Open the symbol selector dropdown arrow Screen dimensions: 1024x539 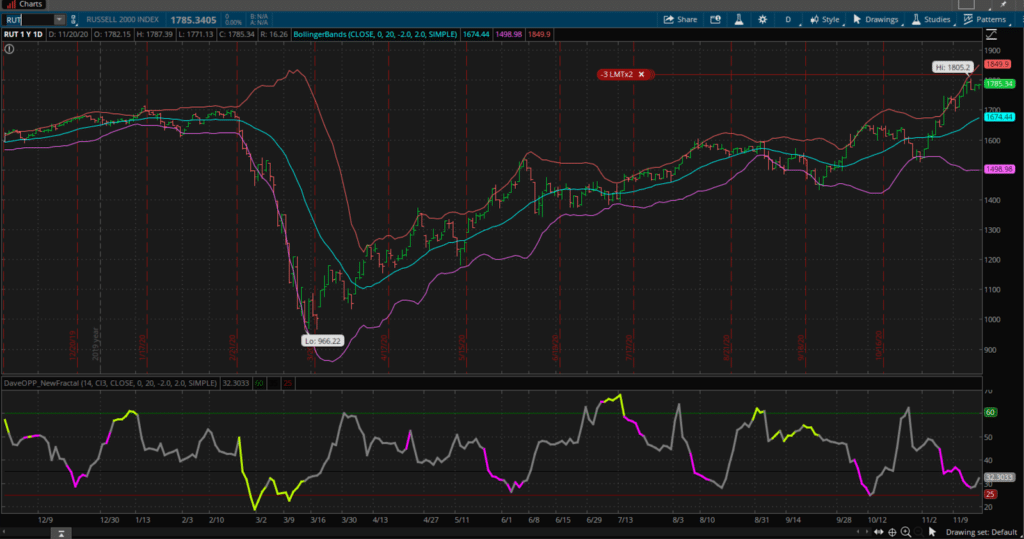tap(59, 20)
